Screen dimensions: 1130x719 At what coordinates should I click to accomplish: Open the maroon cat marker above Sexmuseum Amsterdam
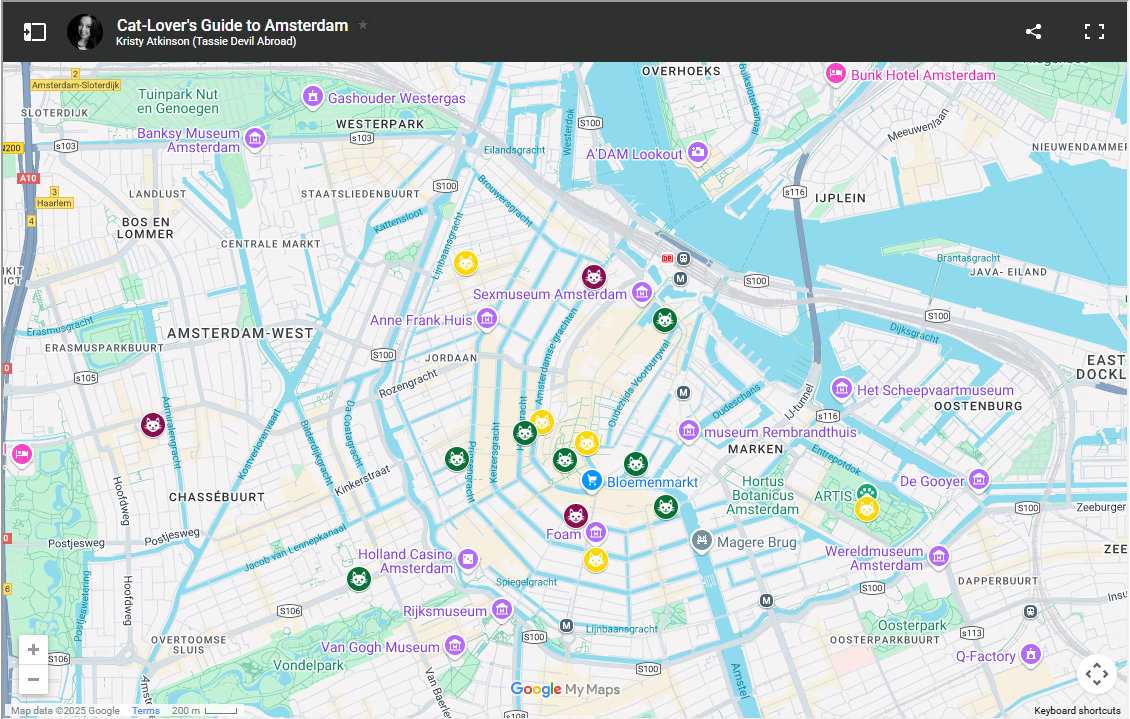pyautogui.click(x=594, y=277)
